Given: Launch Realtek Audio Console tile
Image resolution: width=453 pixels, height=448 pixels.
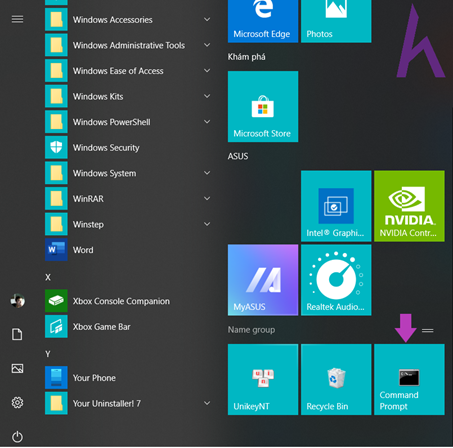Looking at the screenshot, I should point(336,280).
